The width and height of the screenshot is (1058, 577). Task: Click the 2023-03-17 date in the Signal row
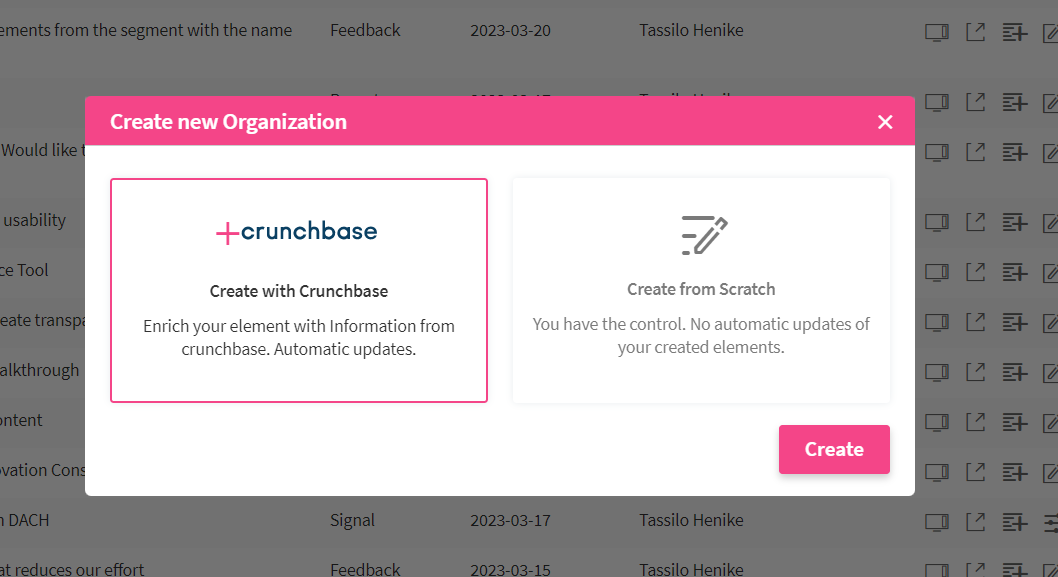[510, 520]
